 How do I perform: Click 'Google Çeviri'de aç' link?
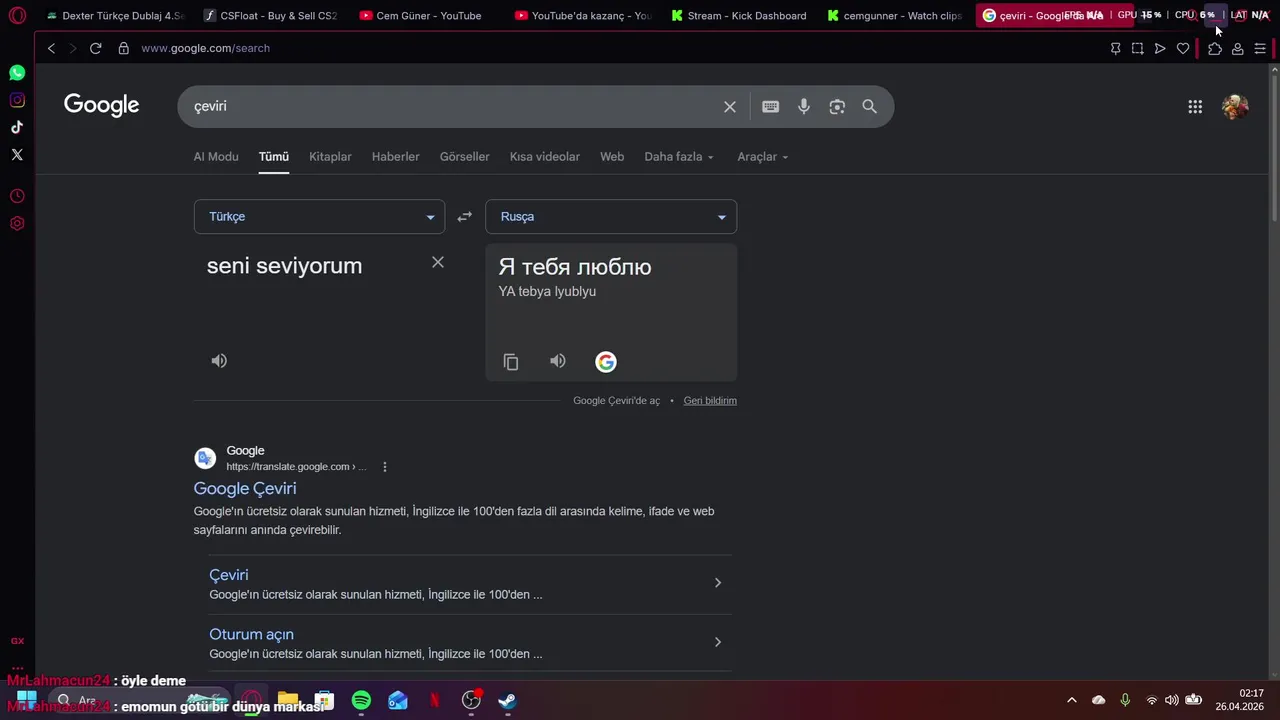[616, 401]
